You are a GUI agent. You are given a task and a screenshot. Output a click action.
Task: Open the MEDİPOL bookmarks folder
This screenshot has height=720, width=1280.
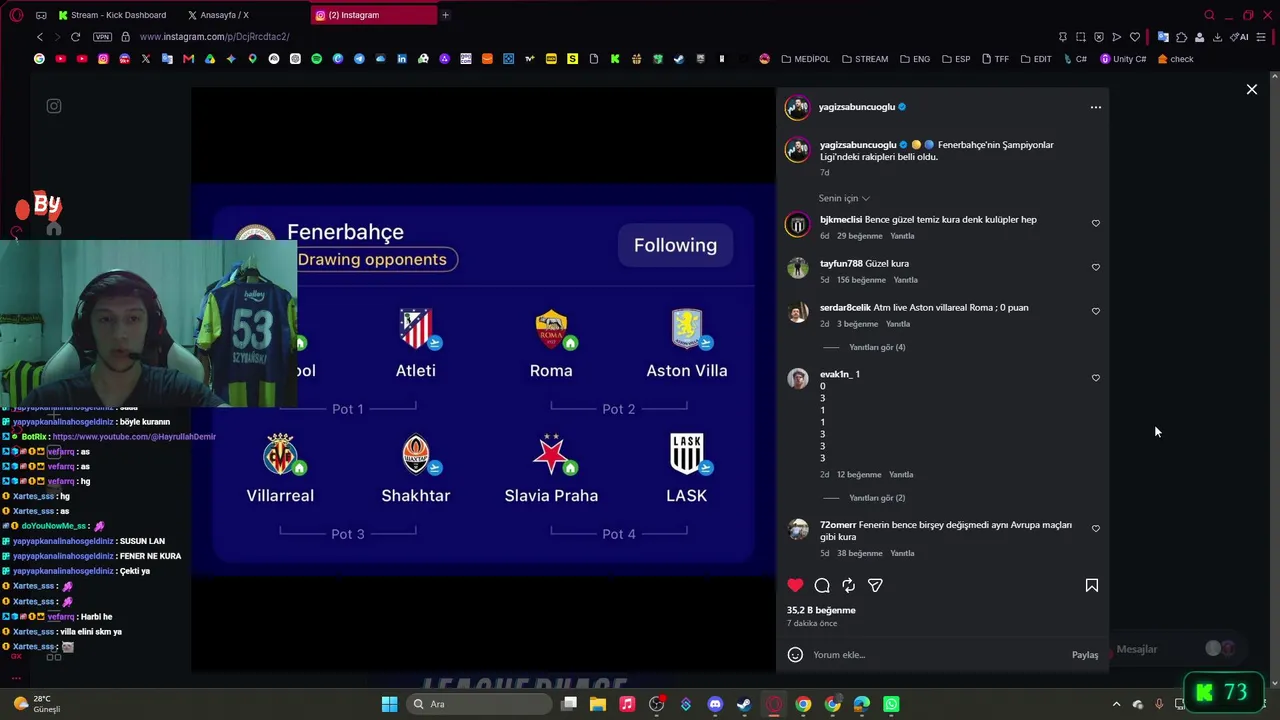point(806,59)
